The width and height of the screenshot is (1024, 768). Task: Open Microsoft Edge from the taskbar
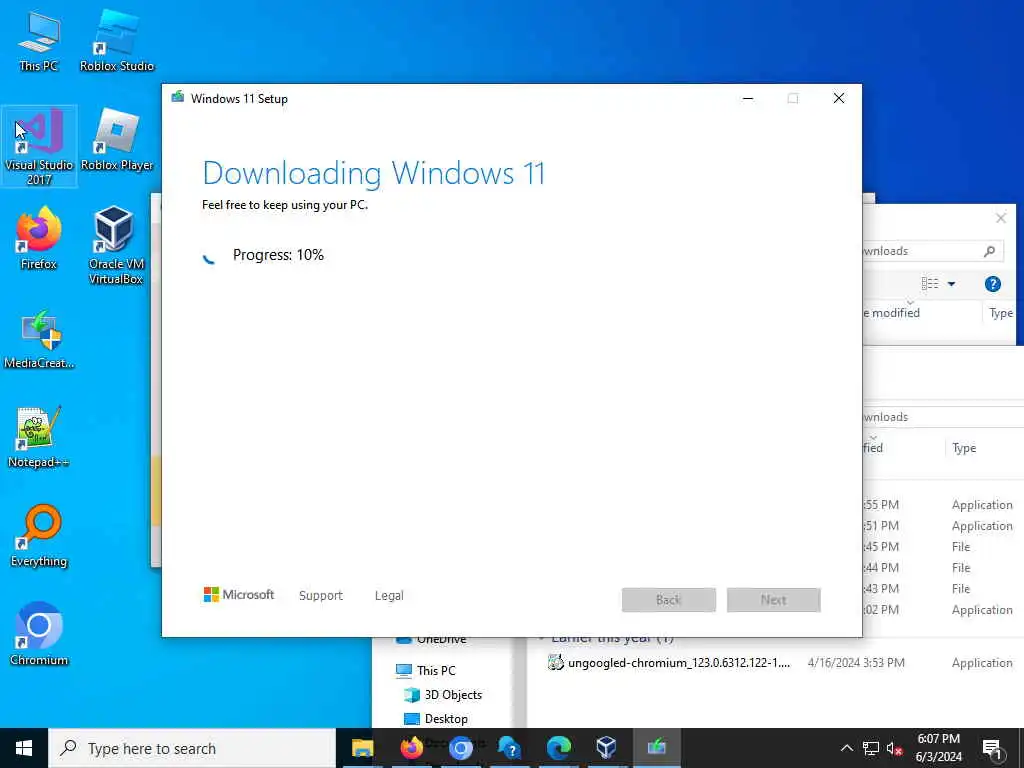tap(558, 748)
